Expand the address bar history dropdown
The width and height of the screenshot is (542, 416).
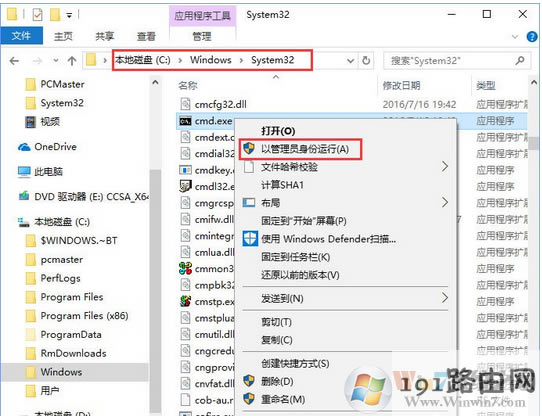pyautogui.click(x=351, y=61)
